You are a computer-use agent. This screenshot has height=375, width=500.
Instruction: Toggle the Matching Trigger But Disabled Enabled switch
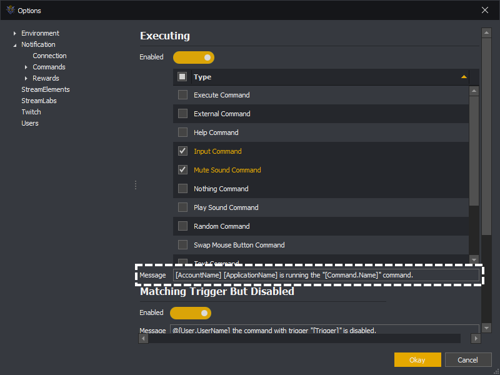tap(191, 313)
